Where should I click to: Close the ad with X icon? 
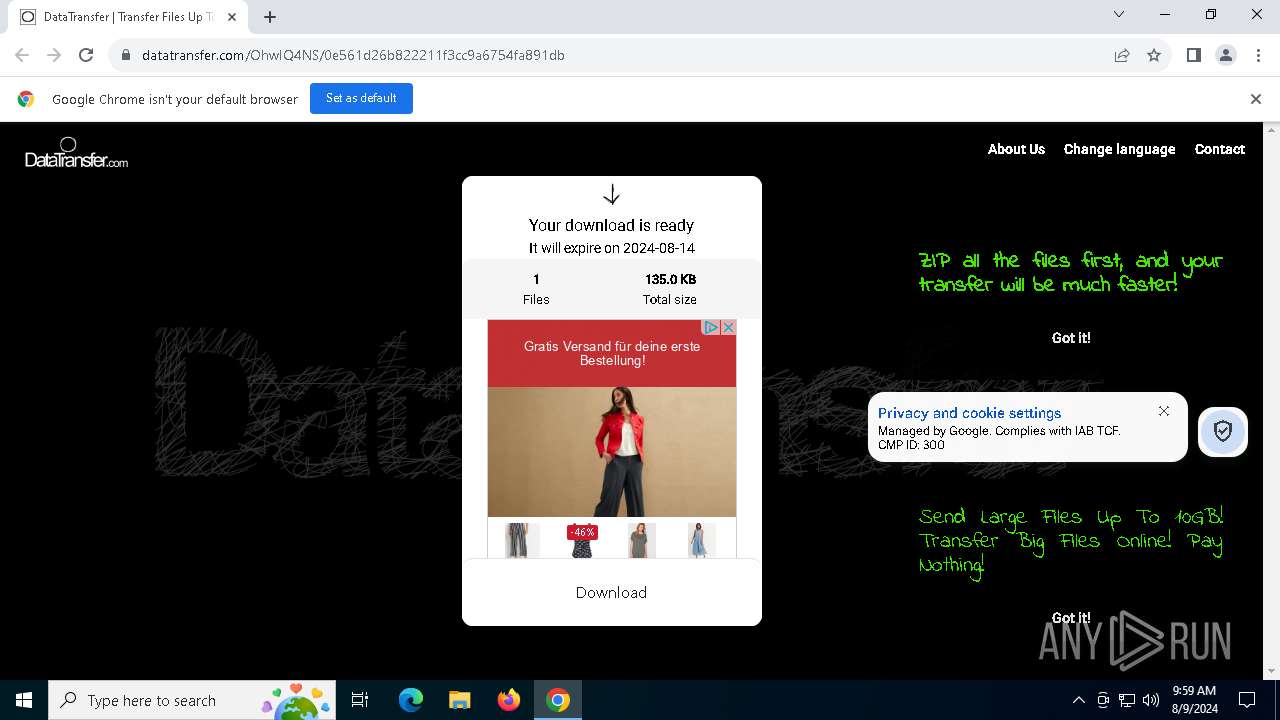(728, 327)
